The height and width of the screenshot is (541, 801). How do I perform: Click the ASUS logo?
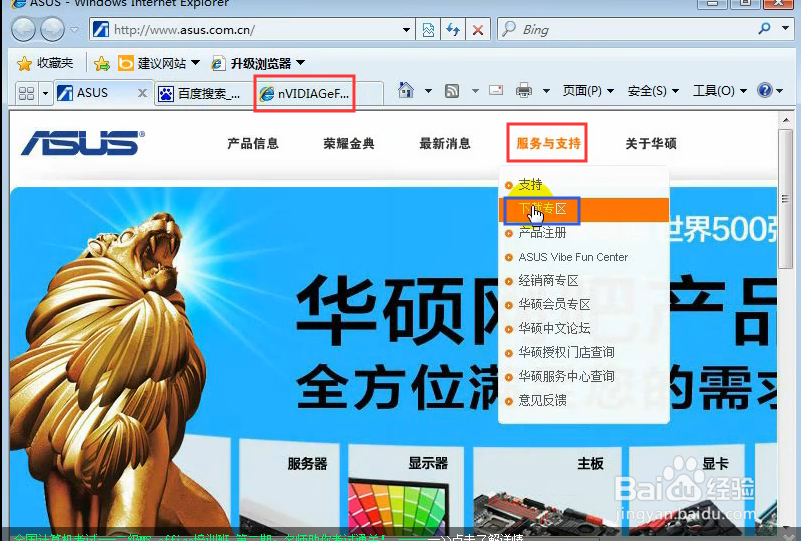(83, 143)
